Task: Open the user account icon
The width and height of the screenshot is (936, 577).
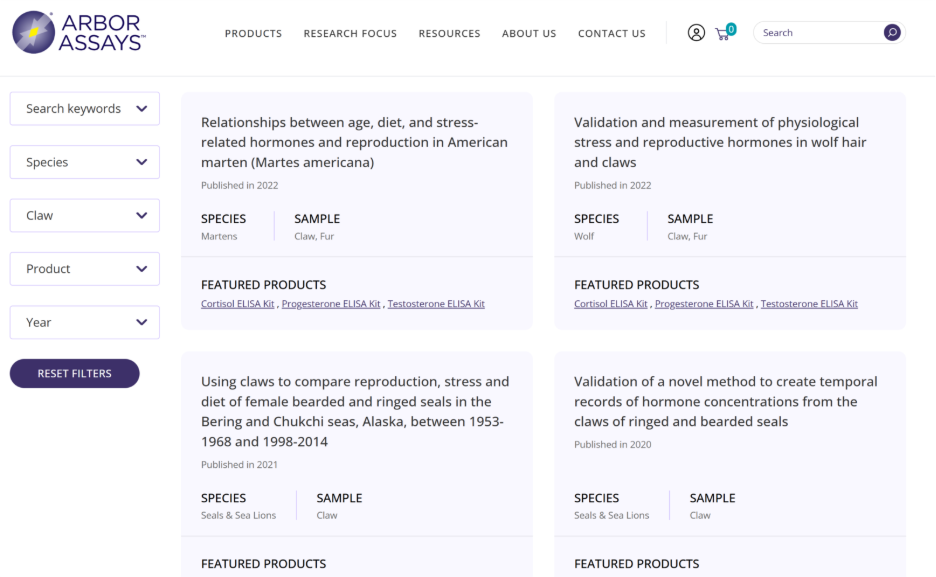Action: [696, 33]
